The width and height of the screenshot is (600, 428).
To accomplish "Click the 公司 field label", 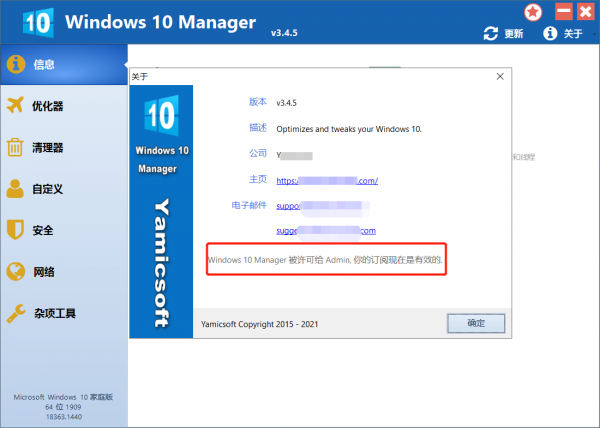I will (258, 153).
